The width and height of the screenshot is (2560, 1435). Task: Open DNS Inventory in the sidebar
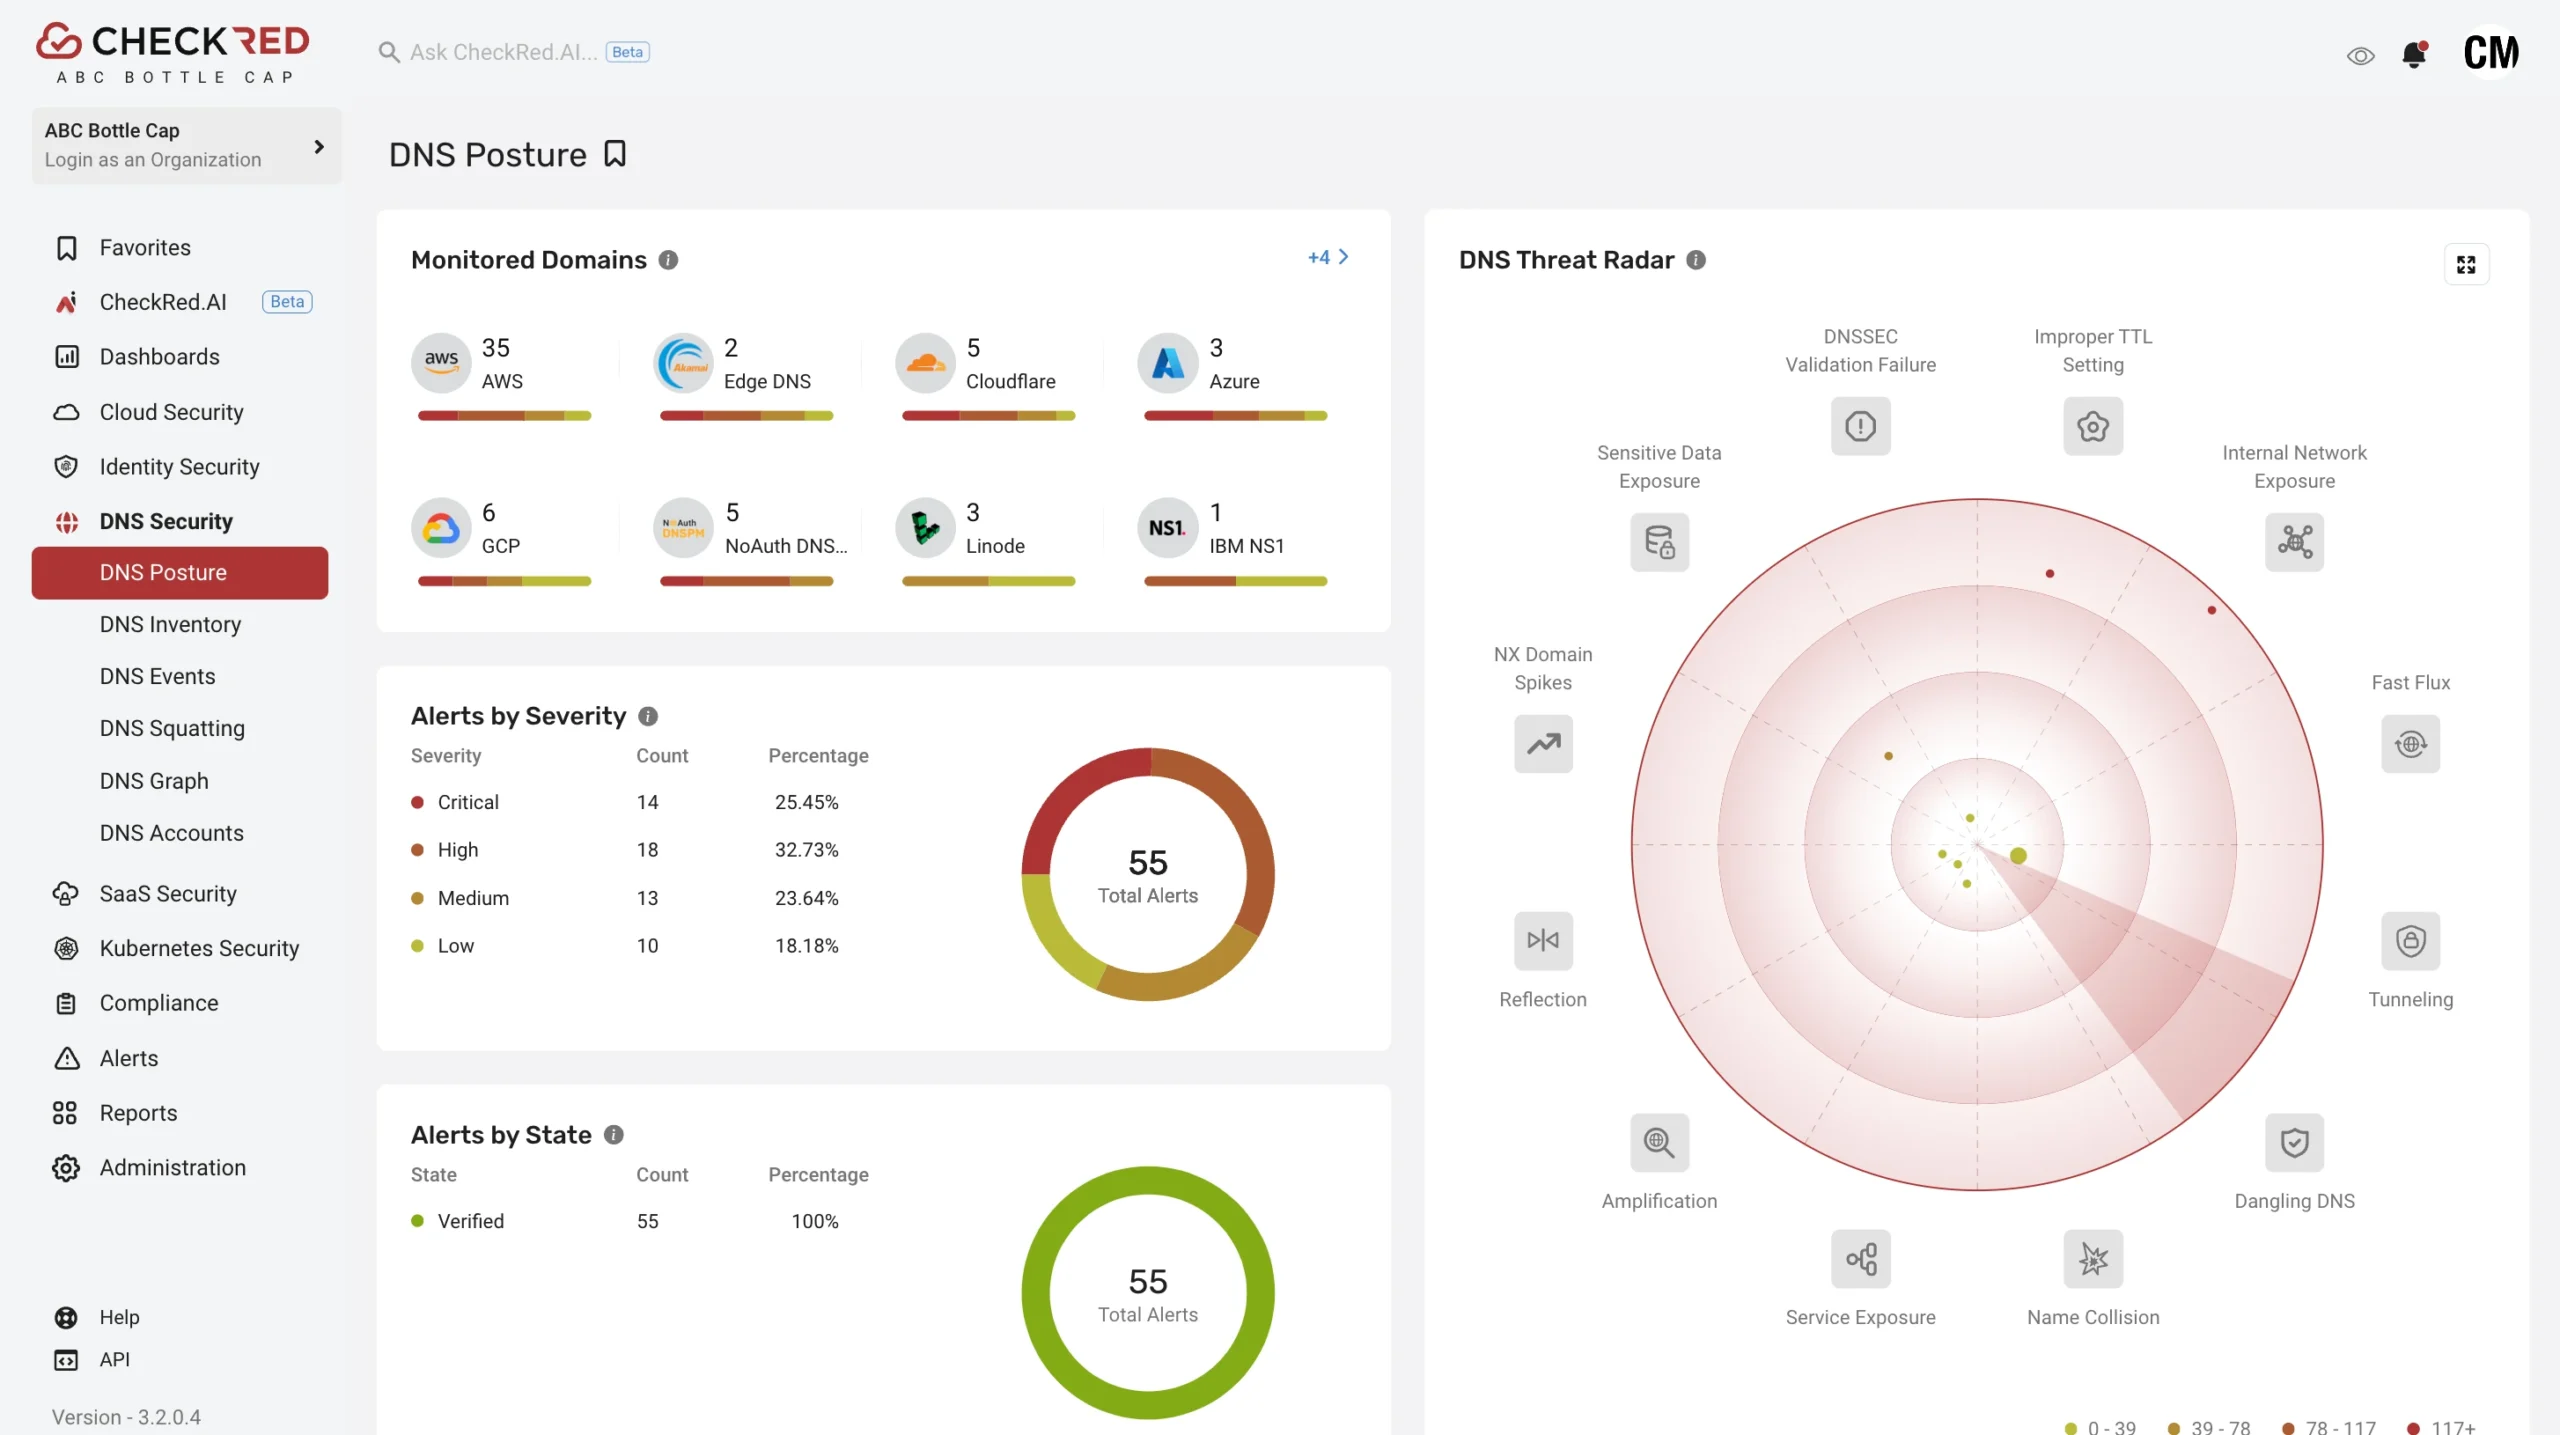coord(170,624)
